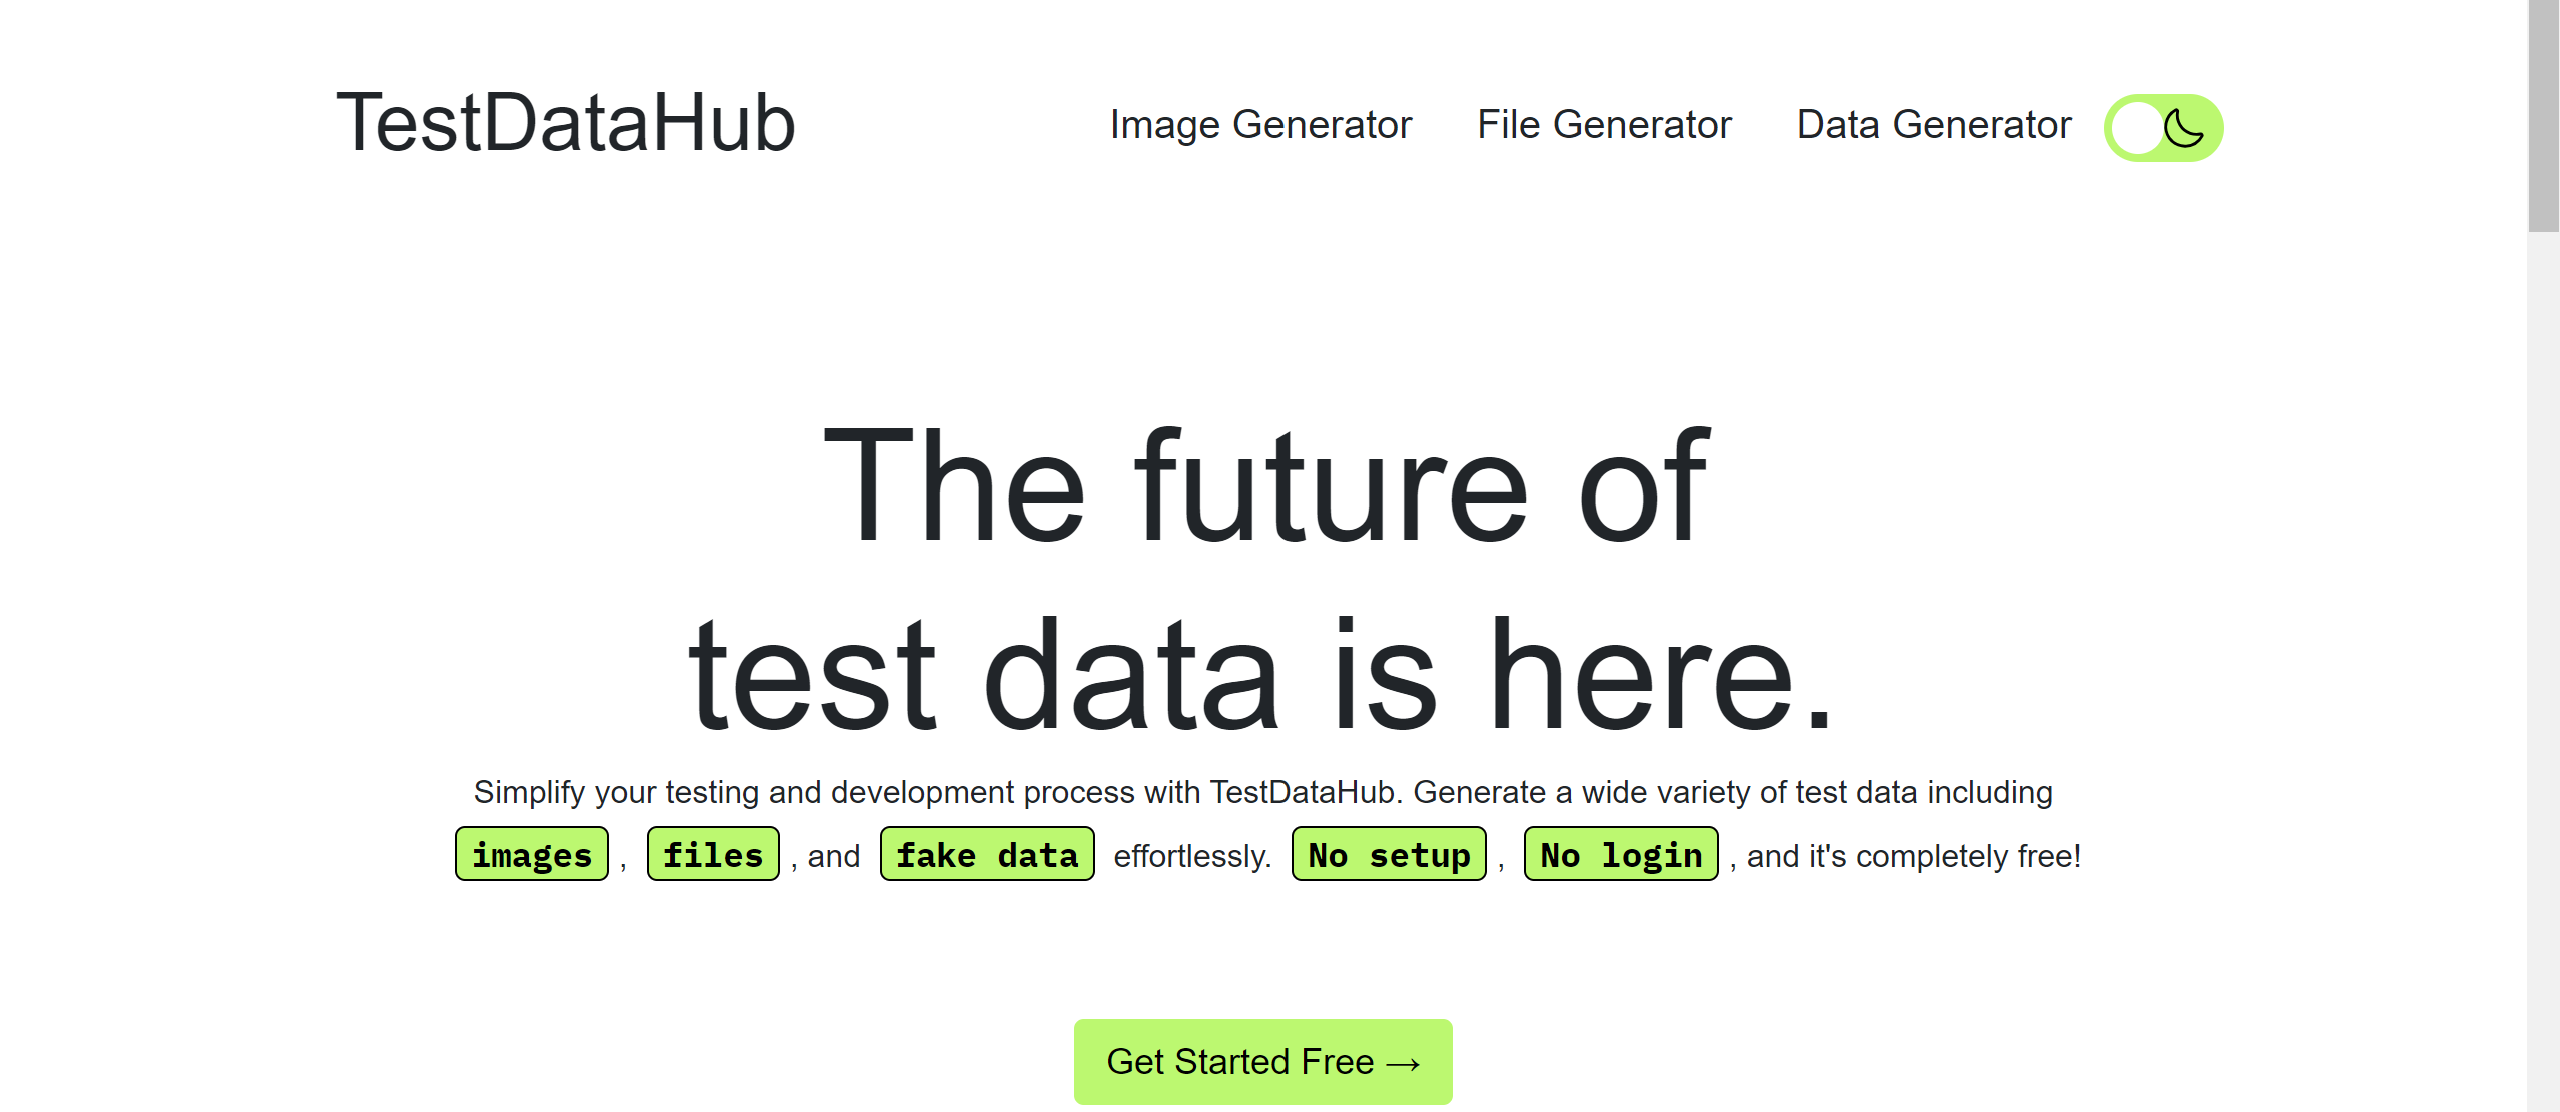Click the Data Generator navigation link
This screenshot has width=2560, height=1112.
1931,127
